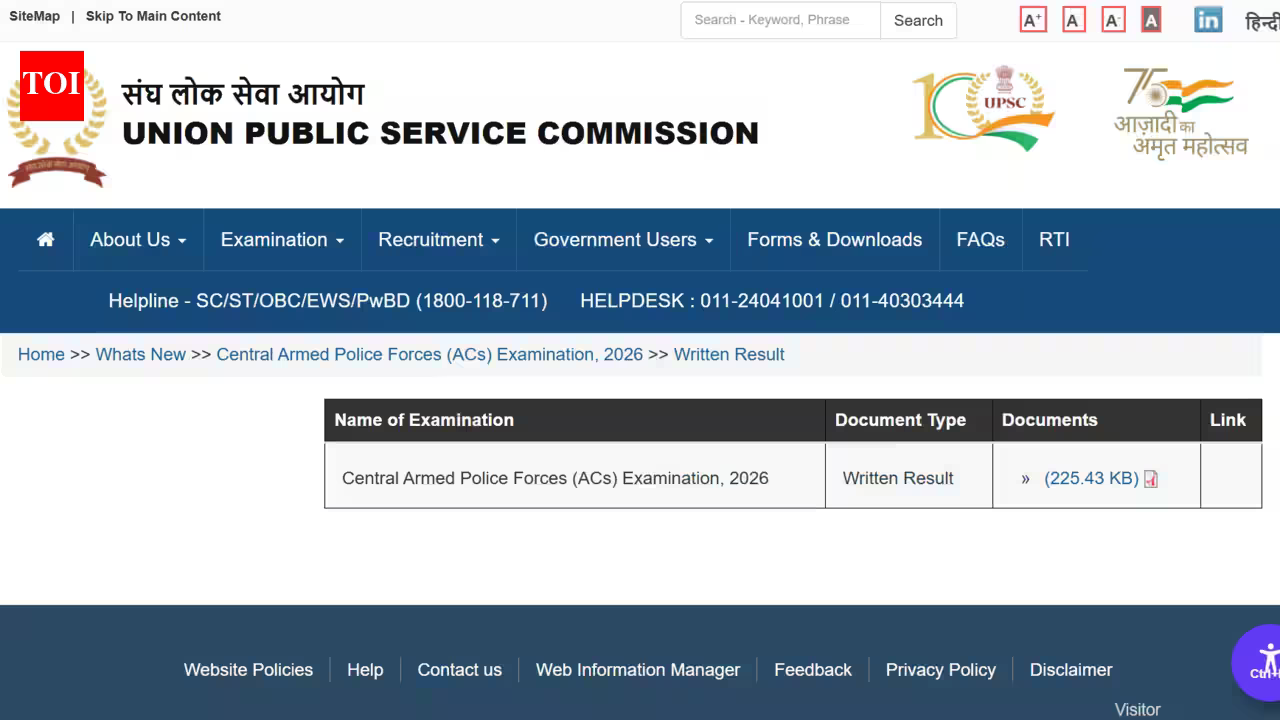The height and width of the screenshot is (720, 1280).
Task: Reset font size with normal A icon
Action: 1074,20
